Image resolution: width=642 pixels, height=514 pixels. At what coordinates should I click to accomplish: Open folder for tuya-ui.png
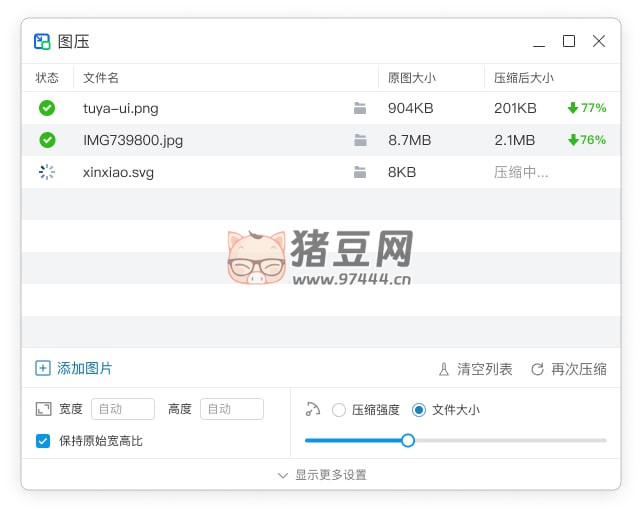click(x=360, y=108)
